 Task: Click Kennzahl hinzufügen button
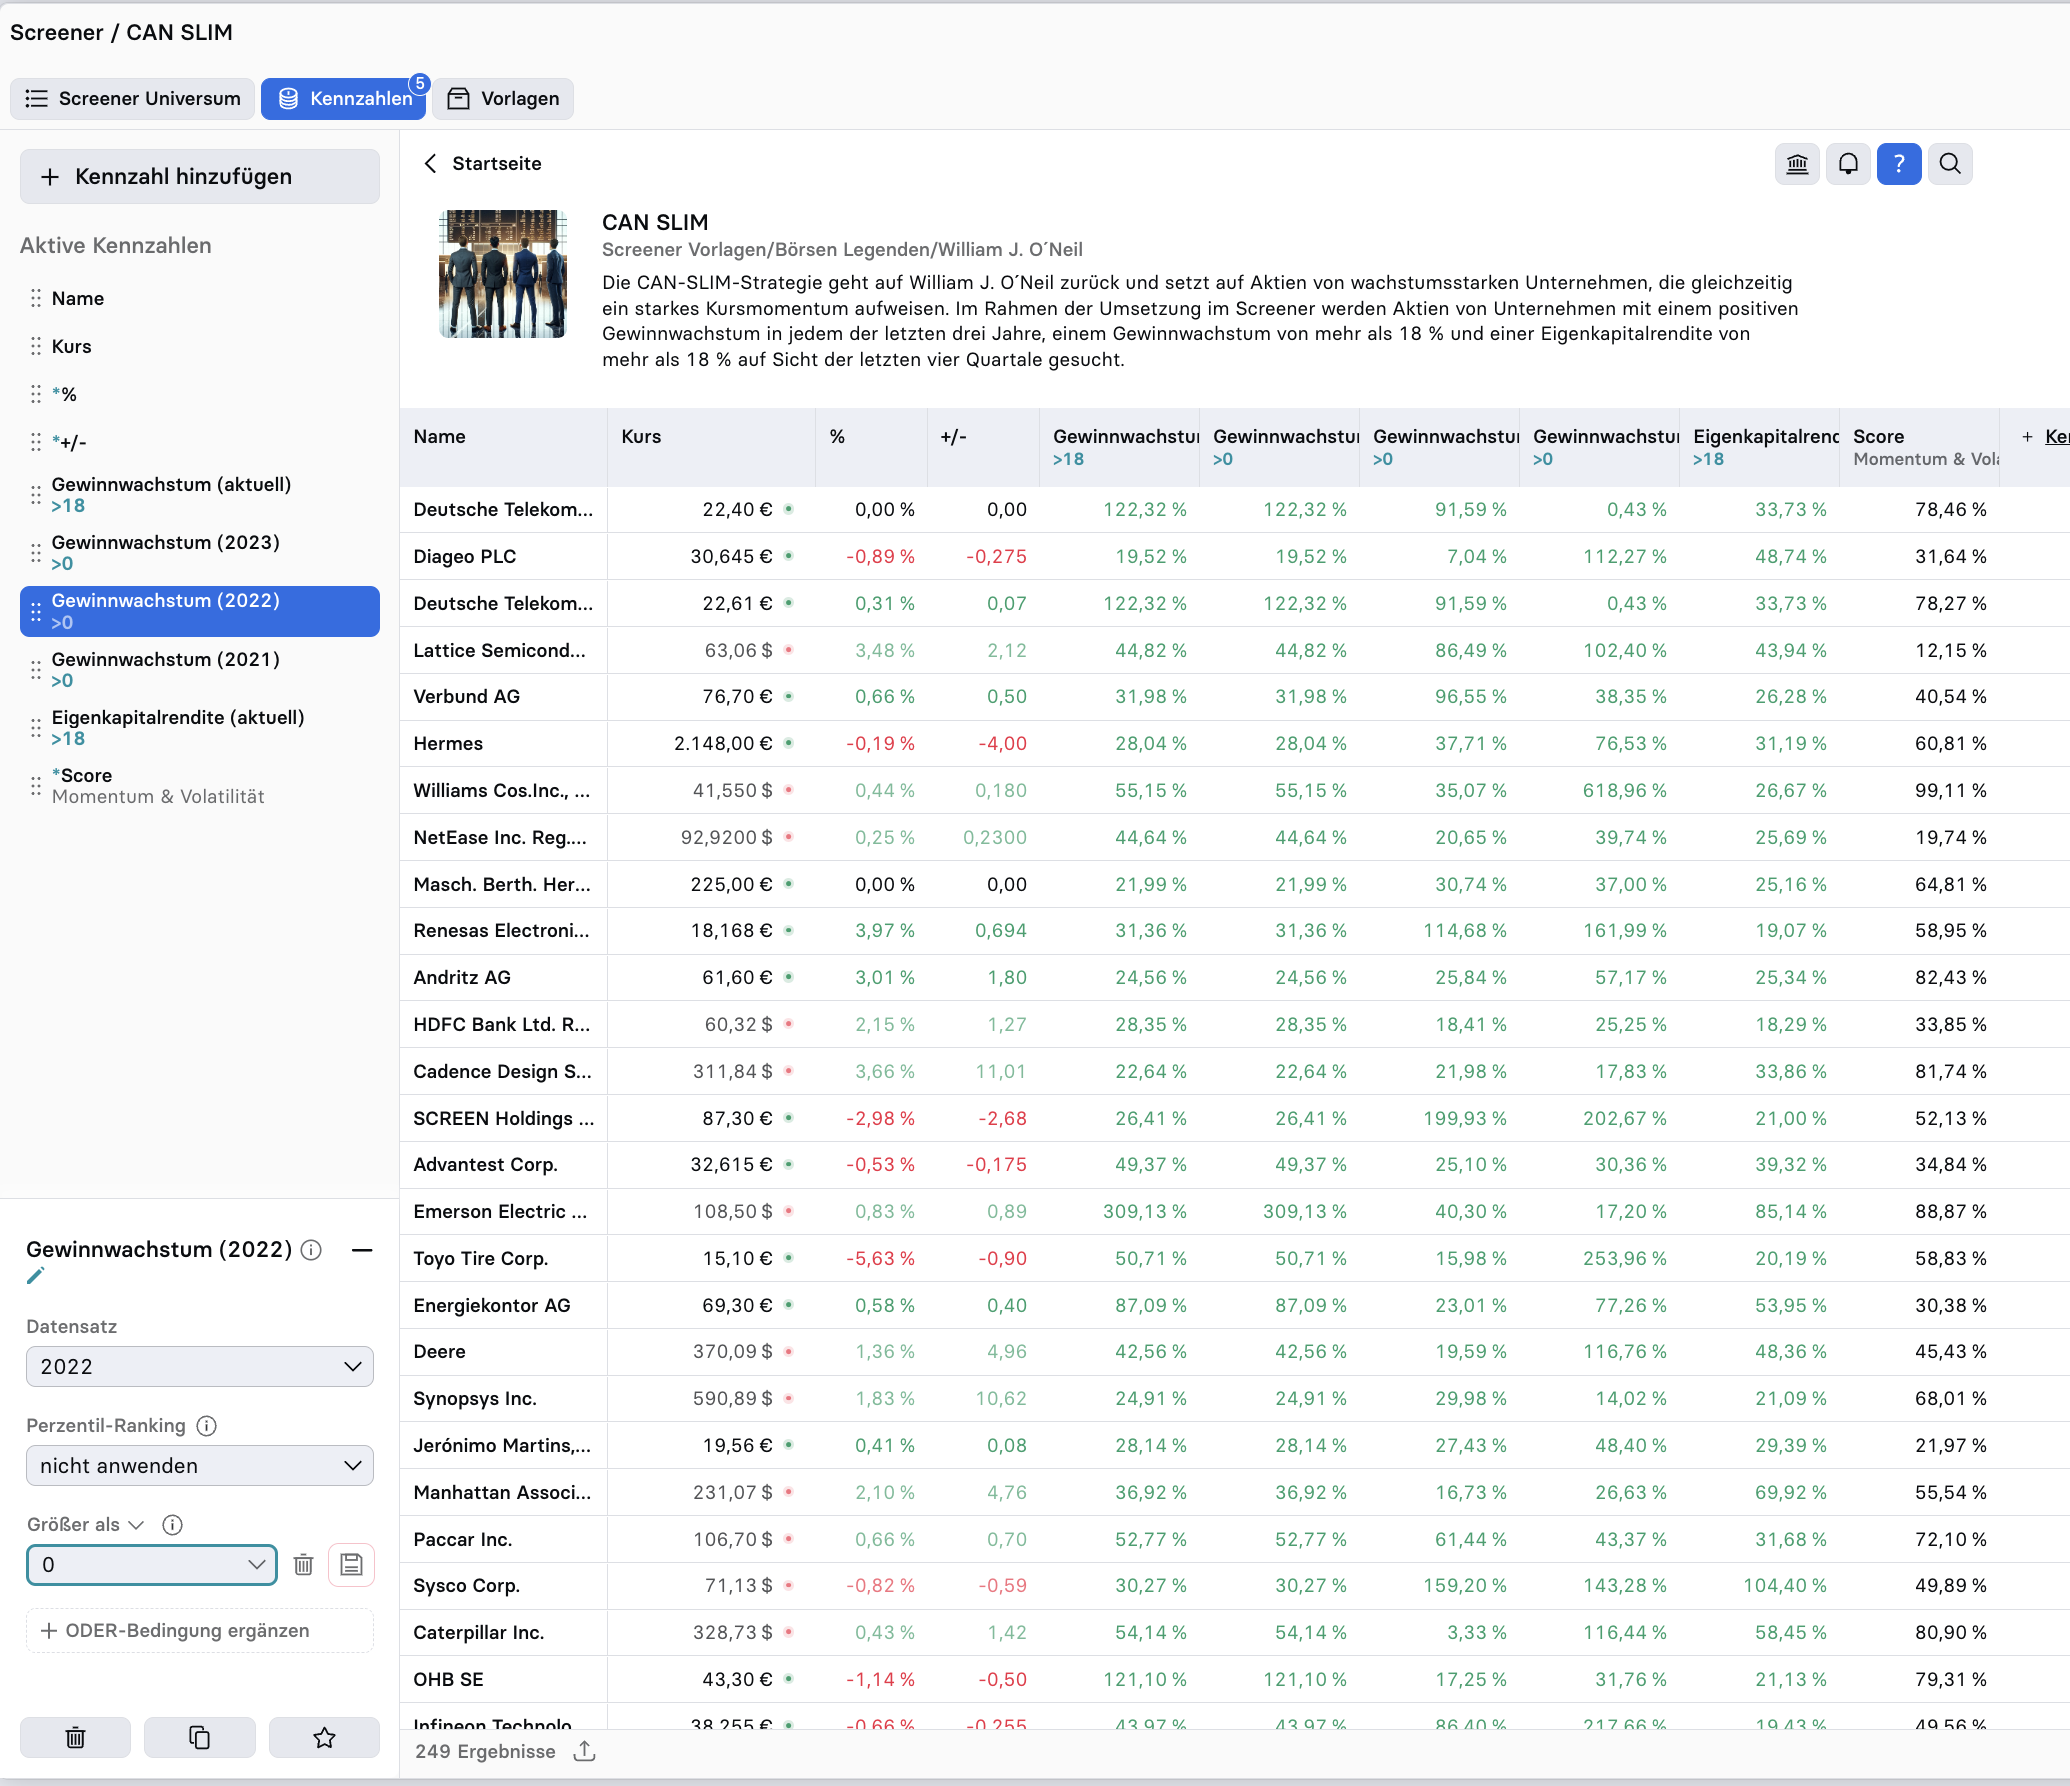pos(200,177)
